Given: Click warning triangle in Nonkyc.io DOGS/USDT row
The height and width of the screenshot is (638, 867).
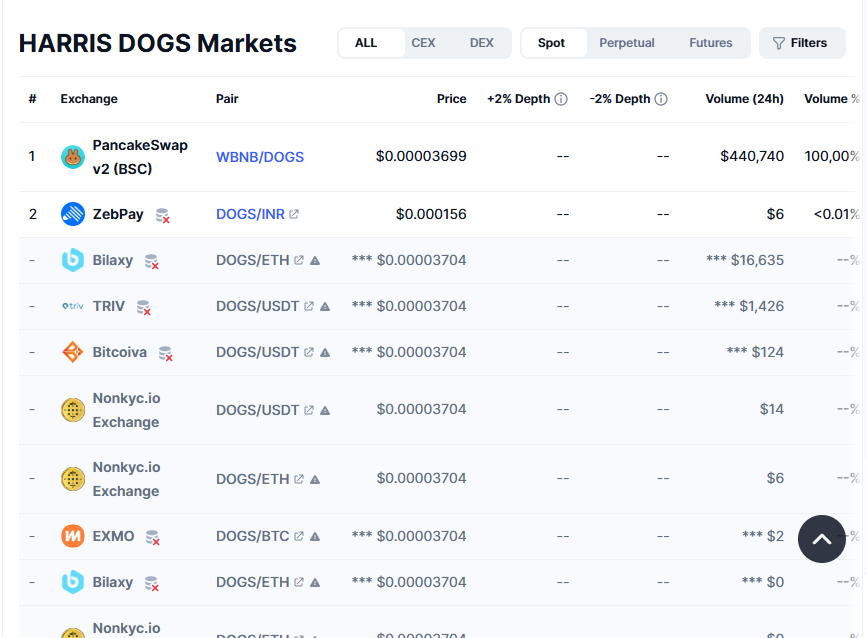Looking at the screenshot, I should point(325,410).
